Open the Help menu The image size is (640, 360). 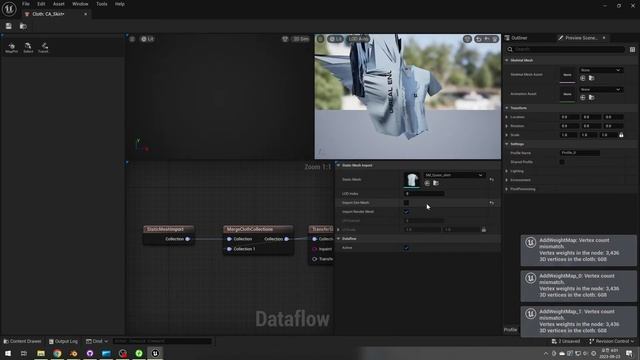[120, 4]
